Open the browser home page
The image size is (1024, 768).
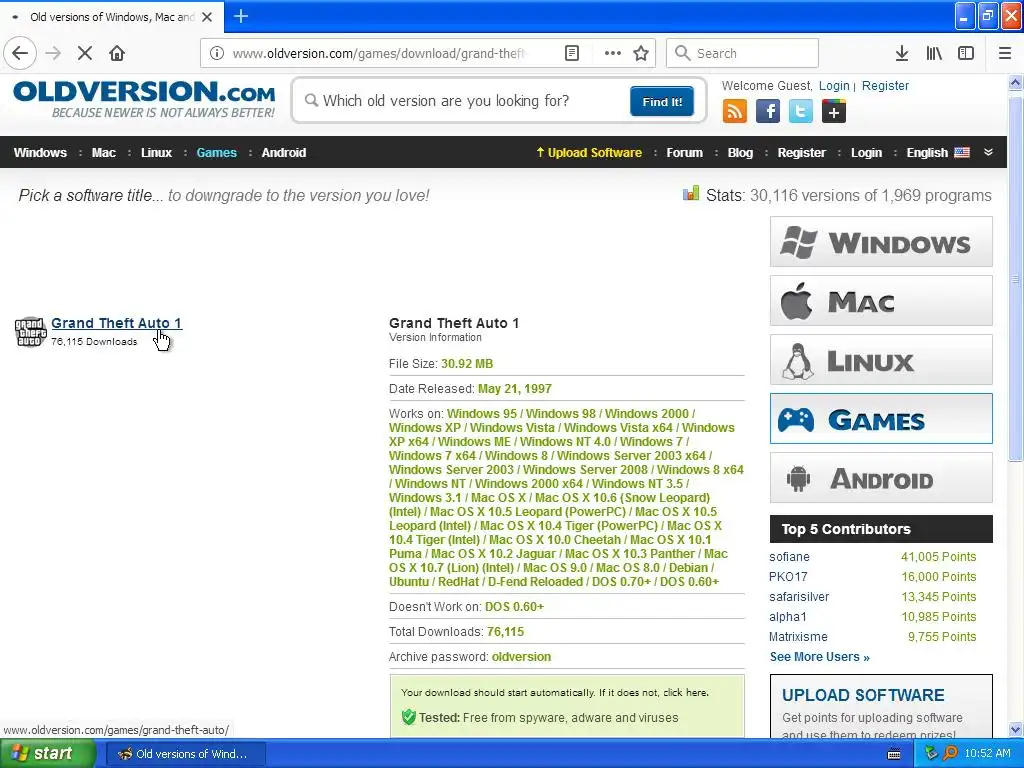pyautogui.click(x=117, y=53)
